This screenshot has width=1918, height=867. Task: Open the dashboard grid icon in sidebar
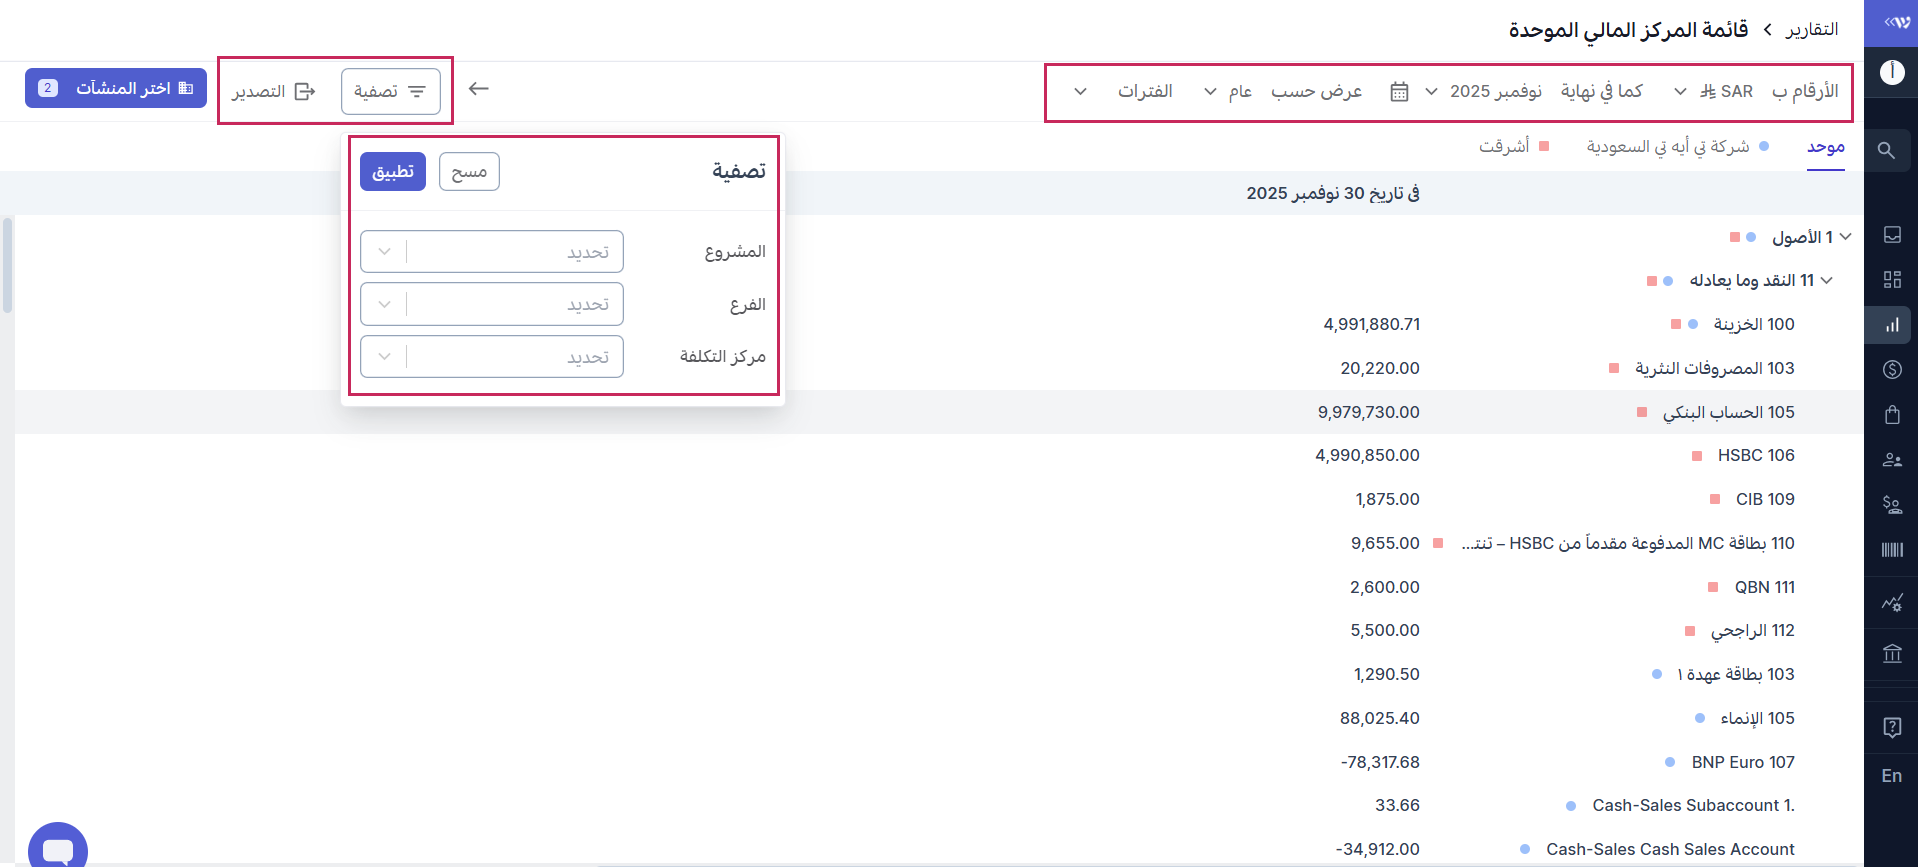pos(1891,280)
